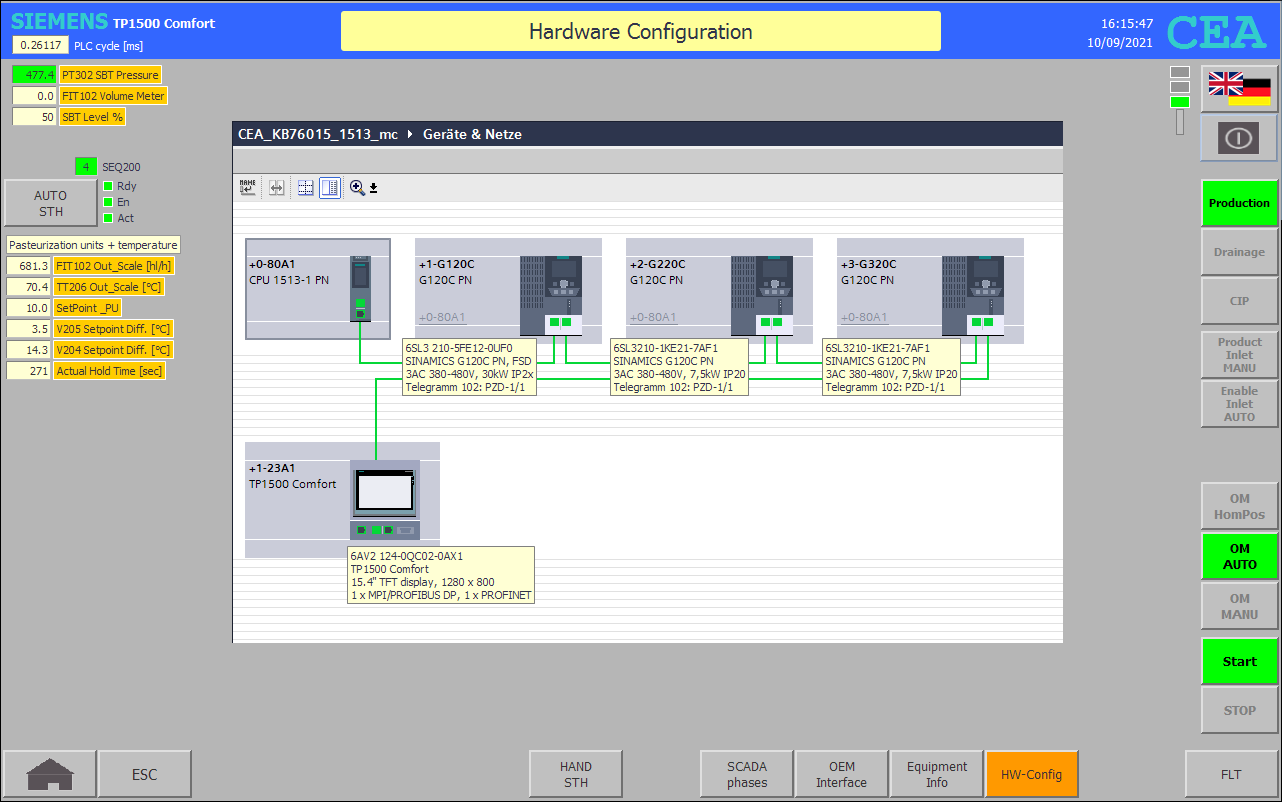Switch language via UK/German flag button
Image resolution: width=1282 pixels, height=802 pixels.
point(1239,88)
